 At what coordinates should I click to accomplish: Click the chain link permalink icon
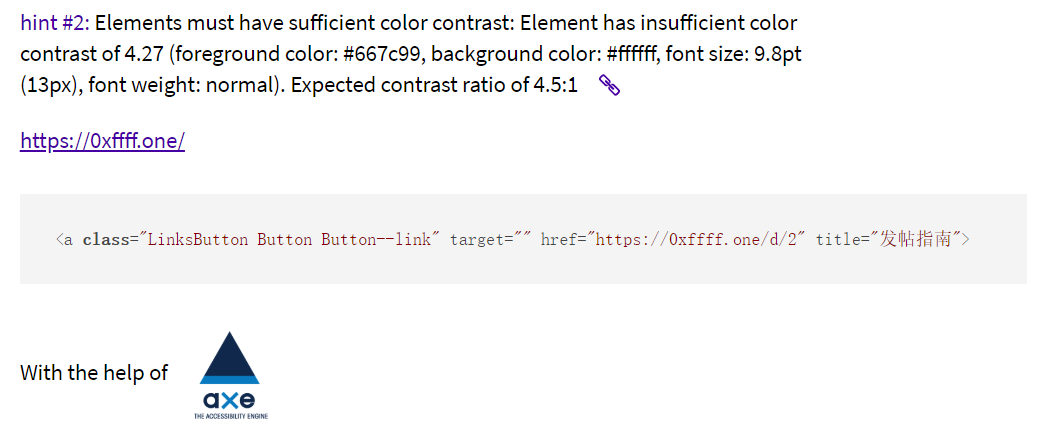coord(609,85)
